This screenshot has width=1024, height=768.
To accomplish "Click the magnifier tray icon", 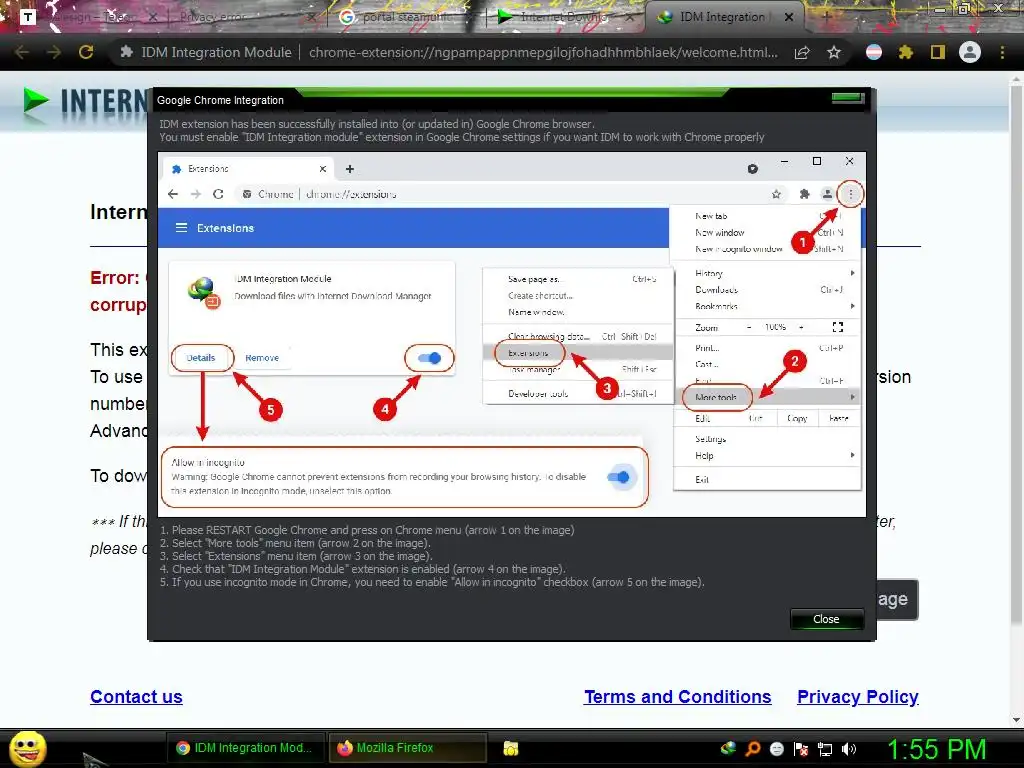I will [x=753, y=748].
